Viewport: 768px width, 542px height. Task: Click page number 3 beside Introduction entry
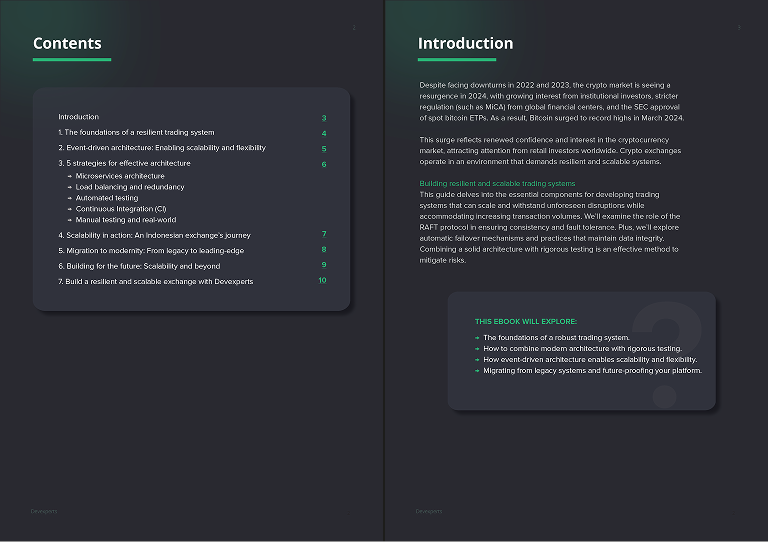coord(324,118)
